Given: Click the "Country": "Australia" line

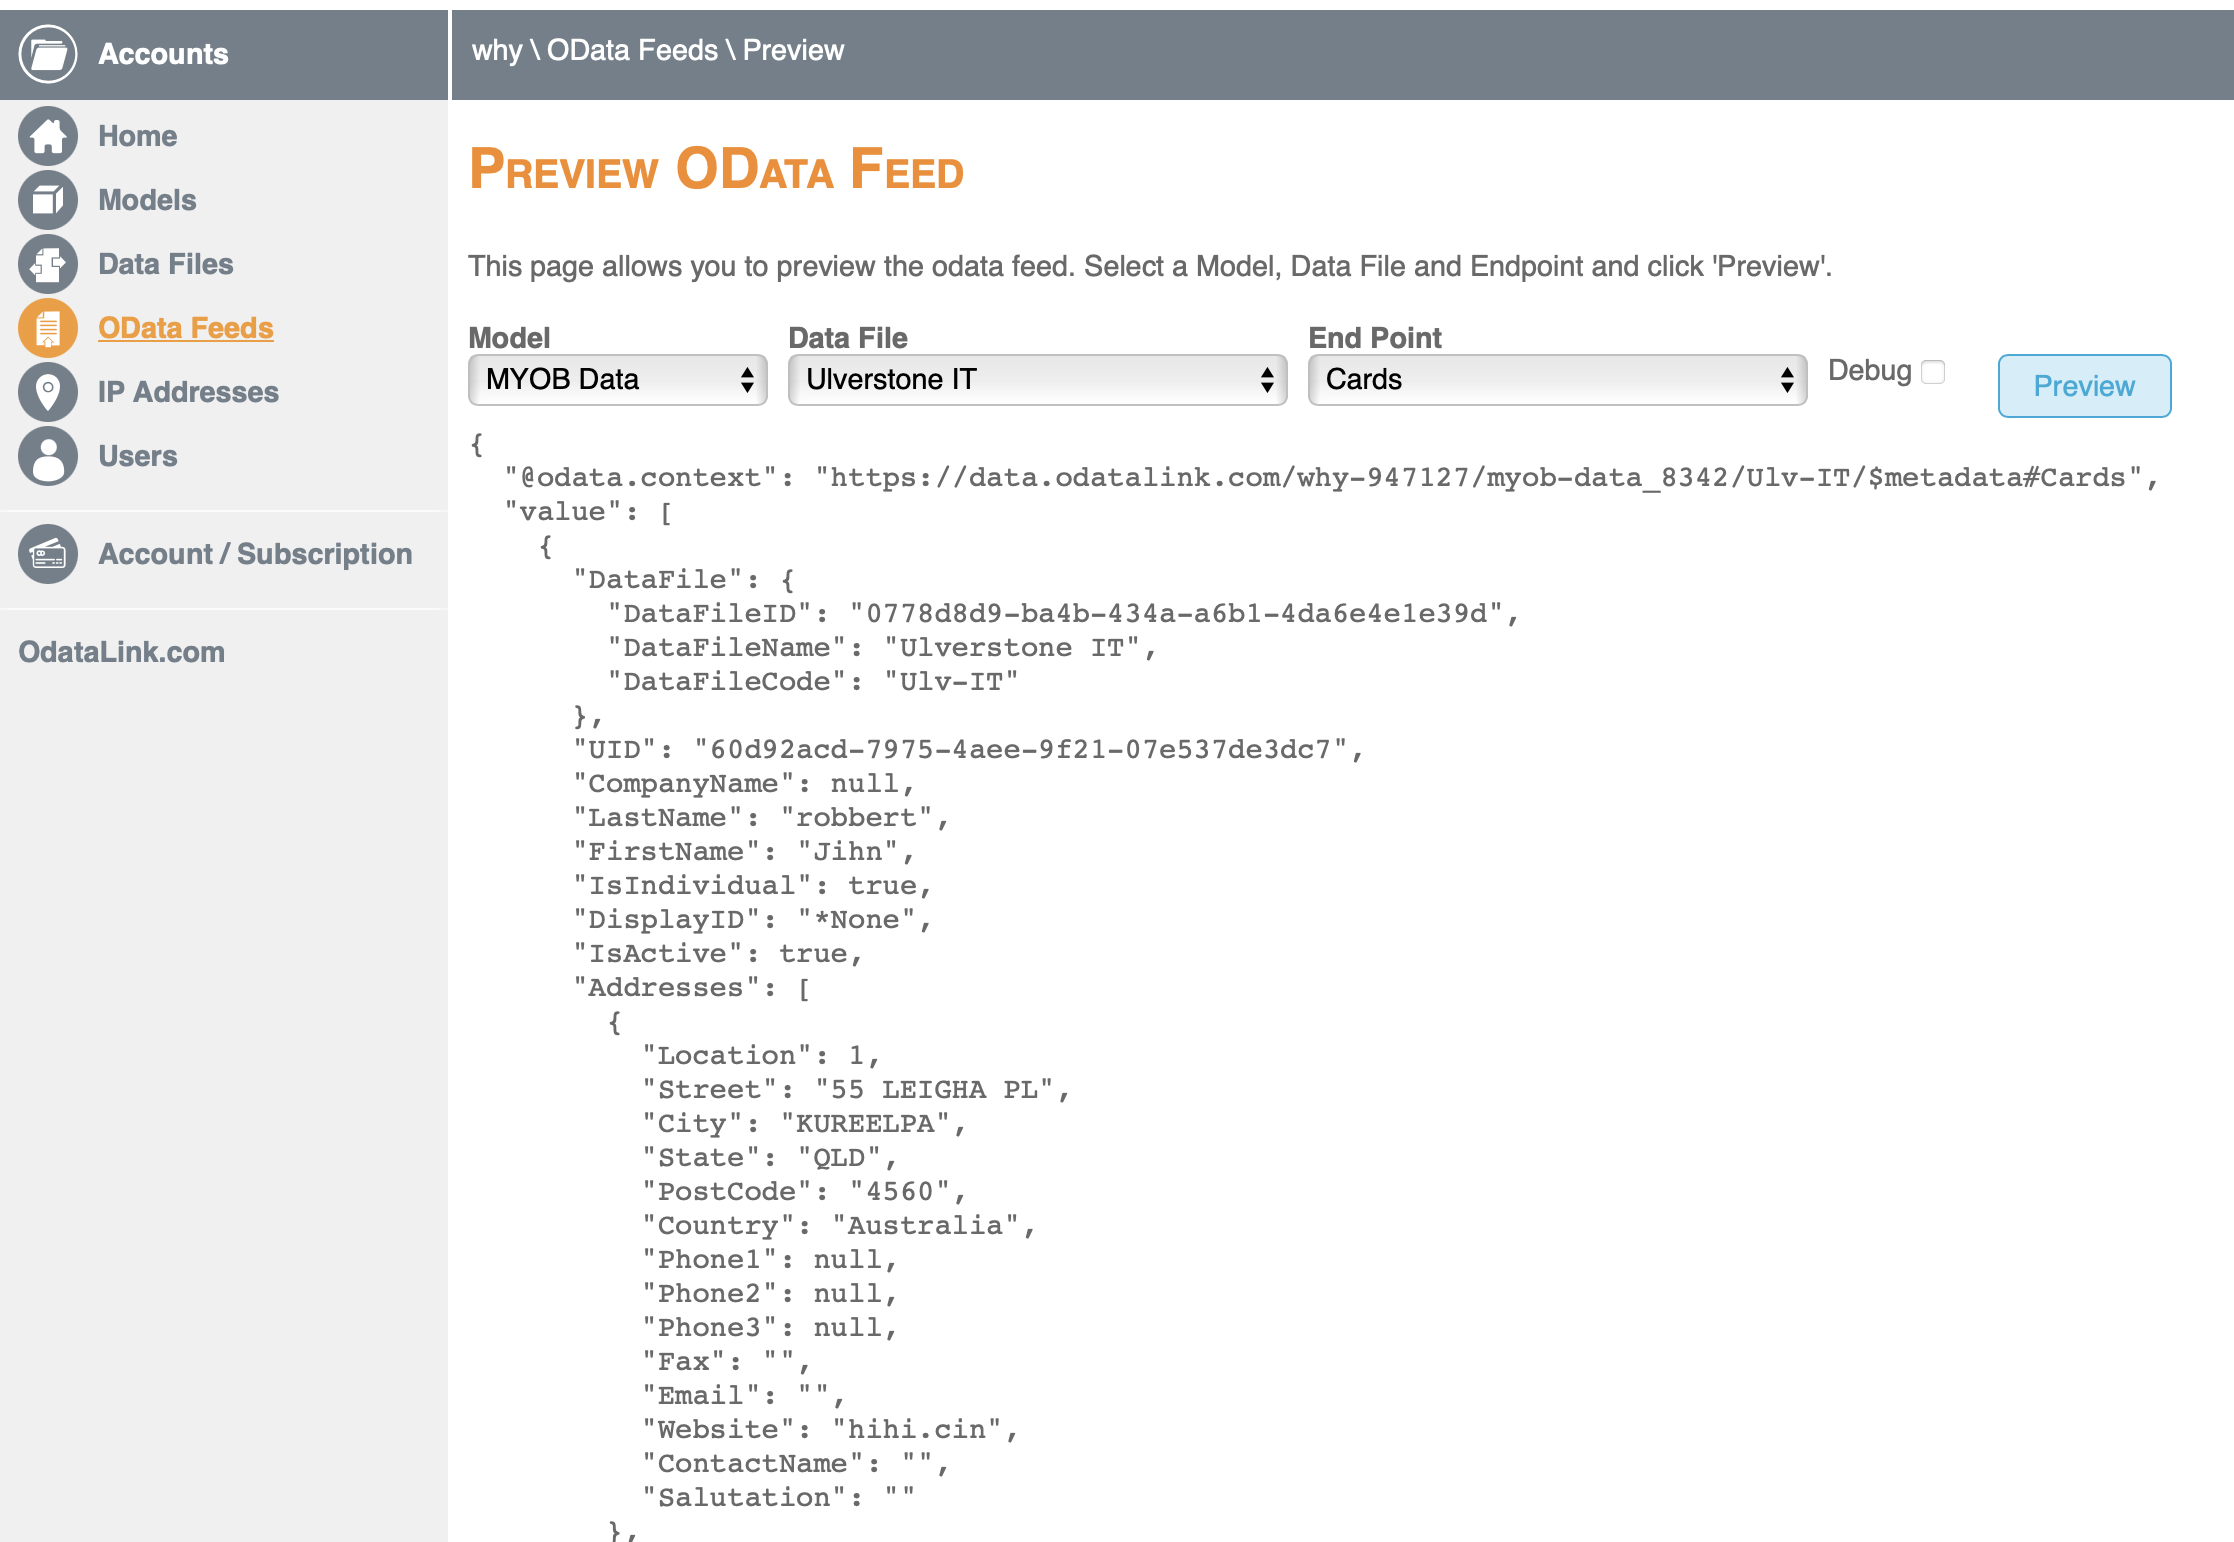Looking at the screenshot, I should tap(838, 1226).
